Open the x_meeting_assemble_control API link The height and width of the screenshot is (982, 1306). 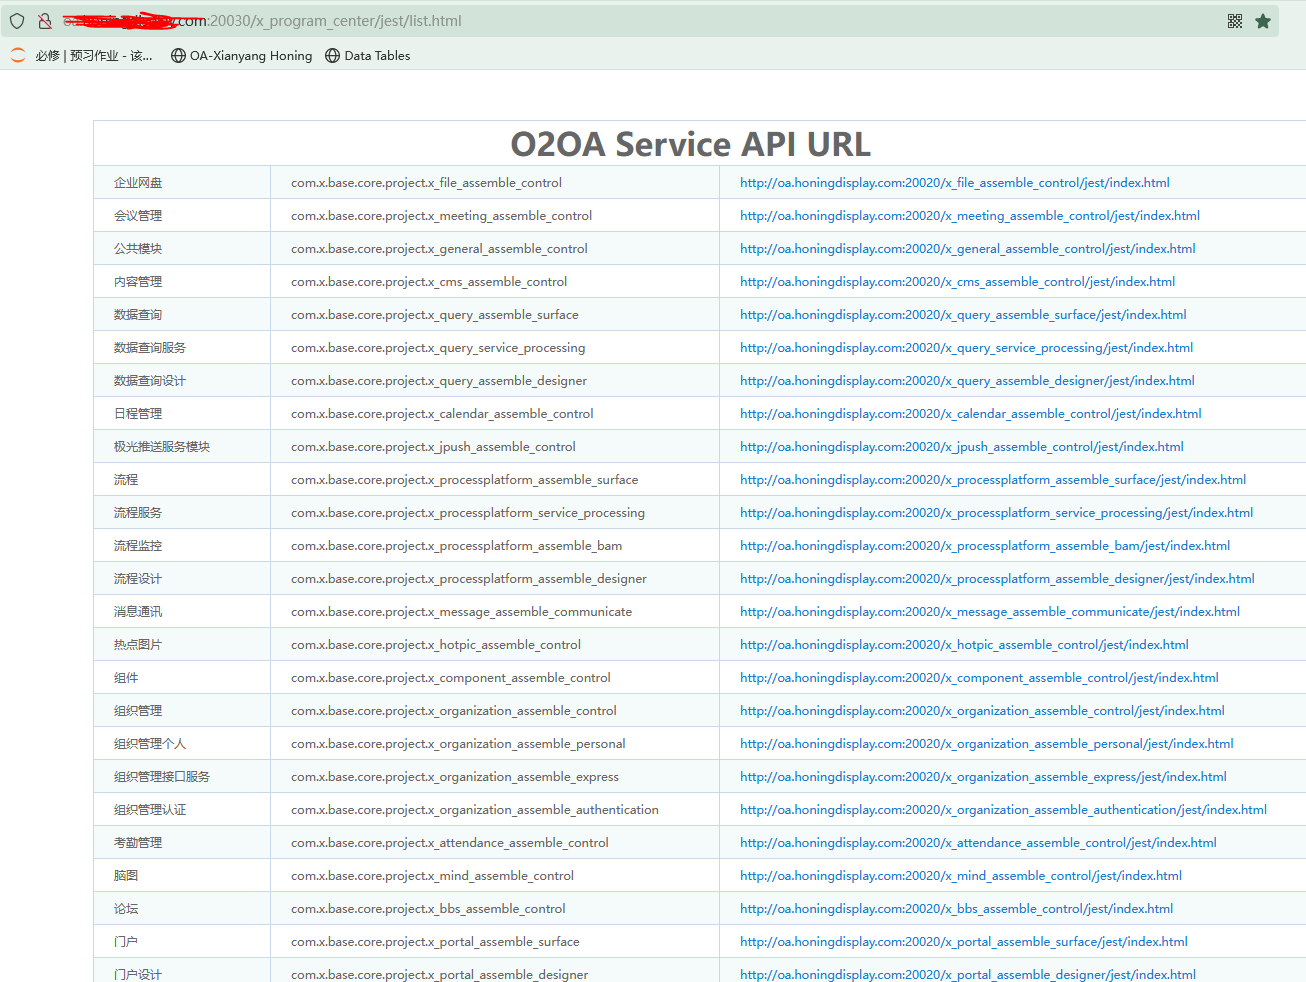[x=969, y=216]
